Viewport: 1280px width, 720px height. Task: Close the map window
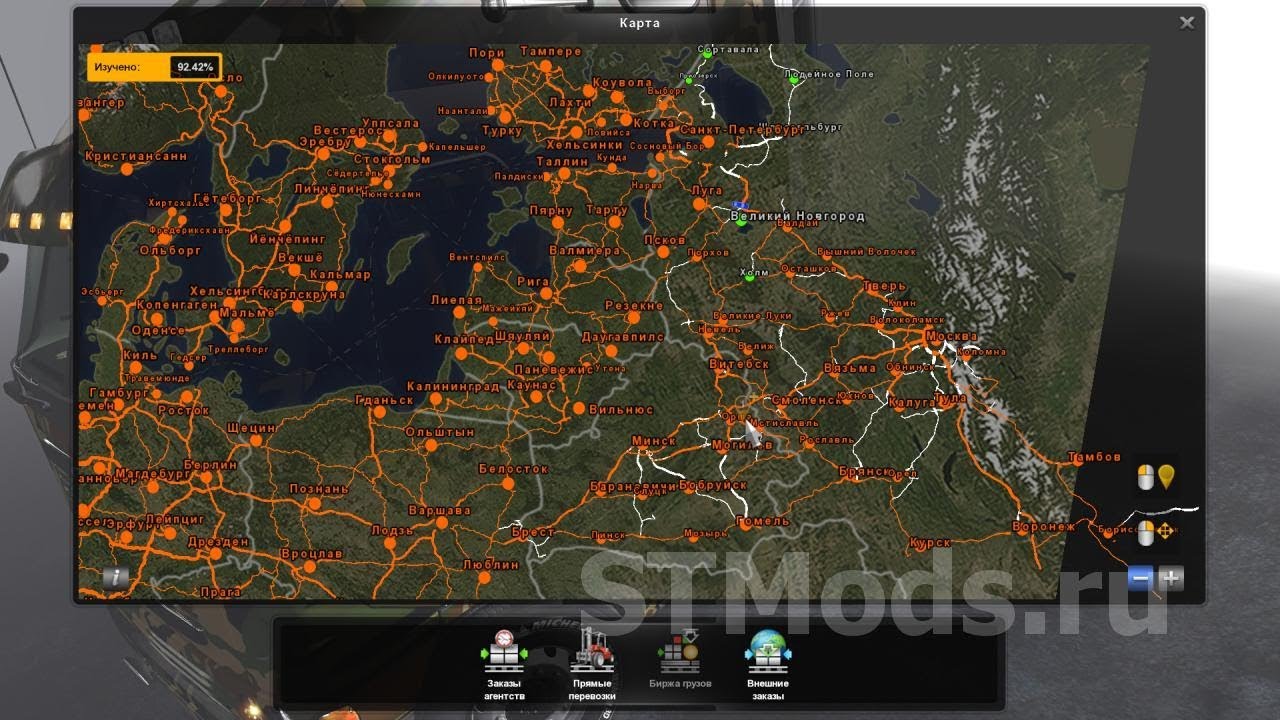coord(1186,23)
